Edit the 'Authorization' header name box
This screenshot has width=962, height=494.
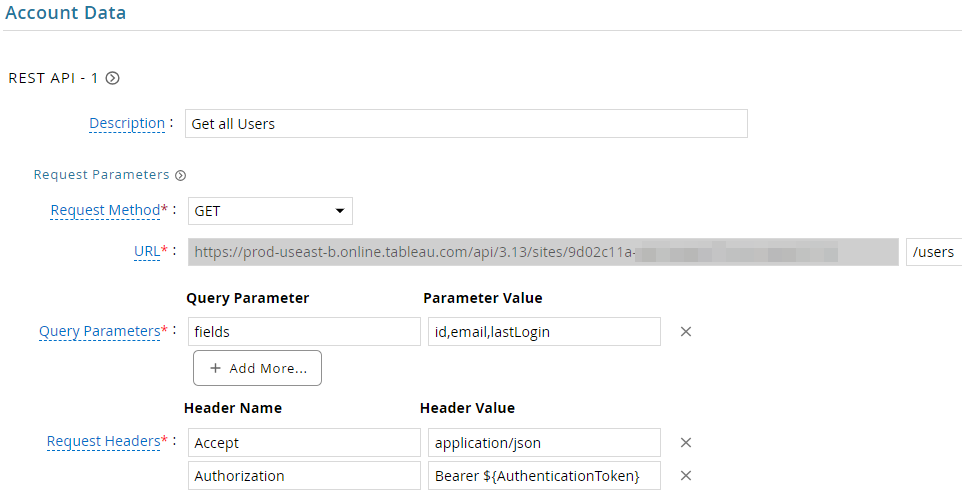pyautogui.click(x=304, y=476)
